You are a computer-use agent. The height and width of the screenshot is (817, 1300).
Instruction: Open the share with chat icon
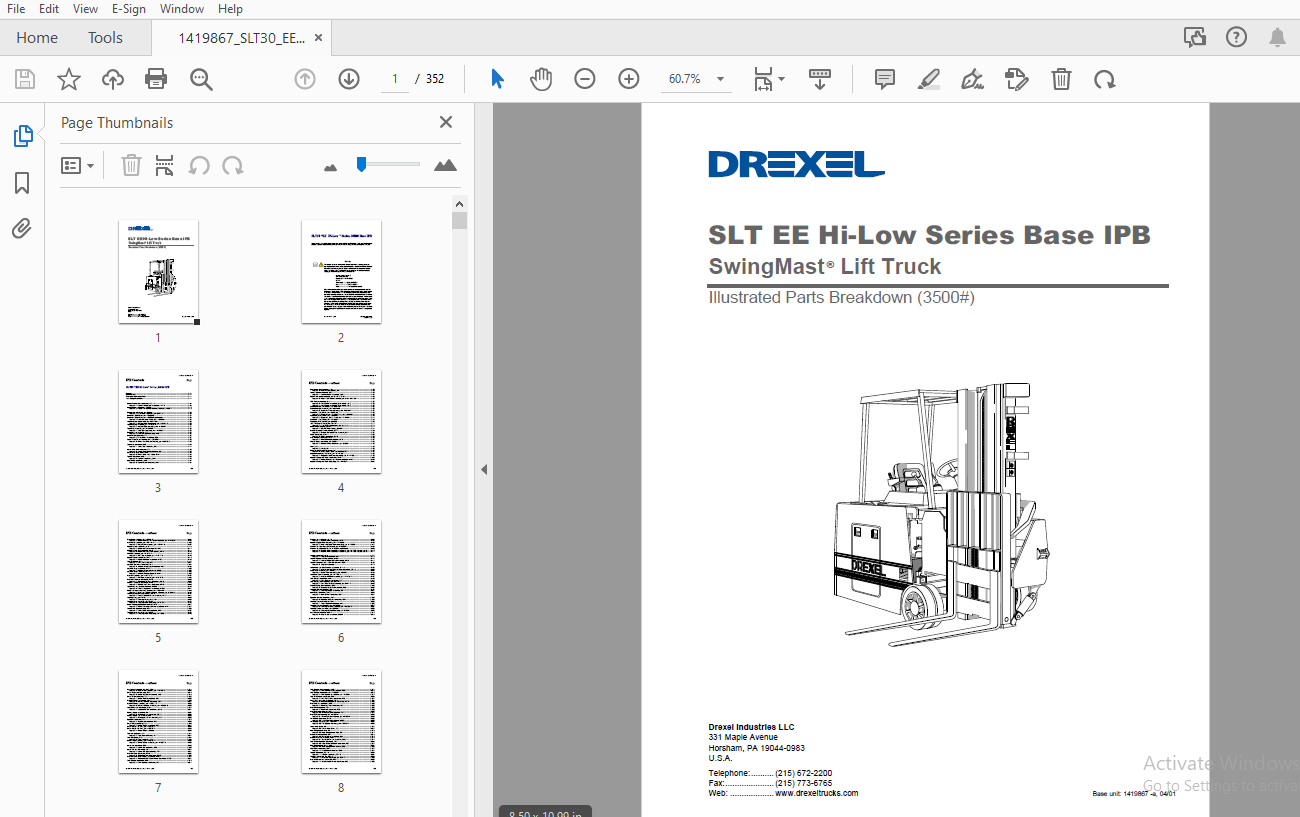click(1195, 38)
